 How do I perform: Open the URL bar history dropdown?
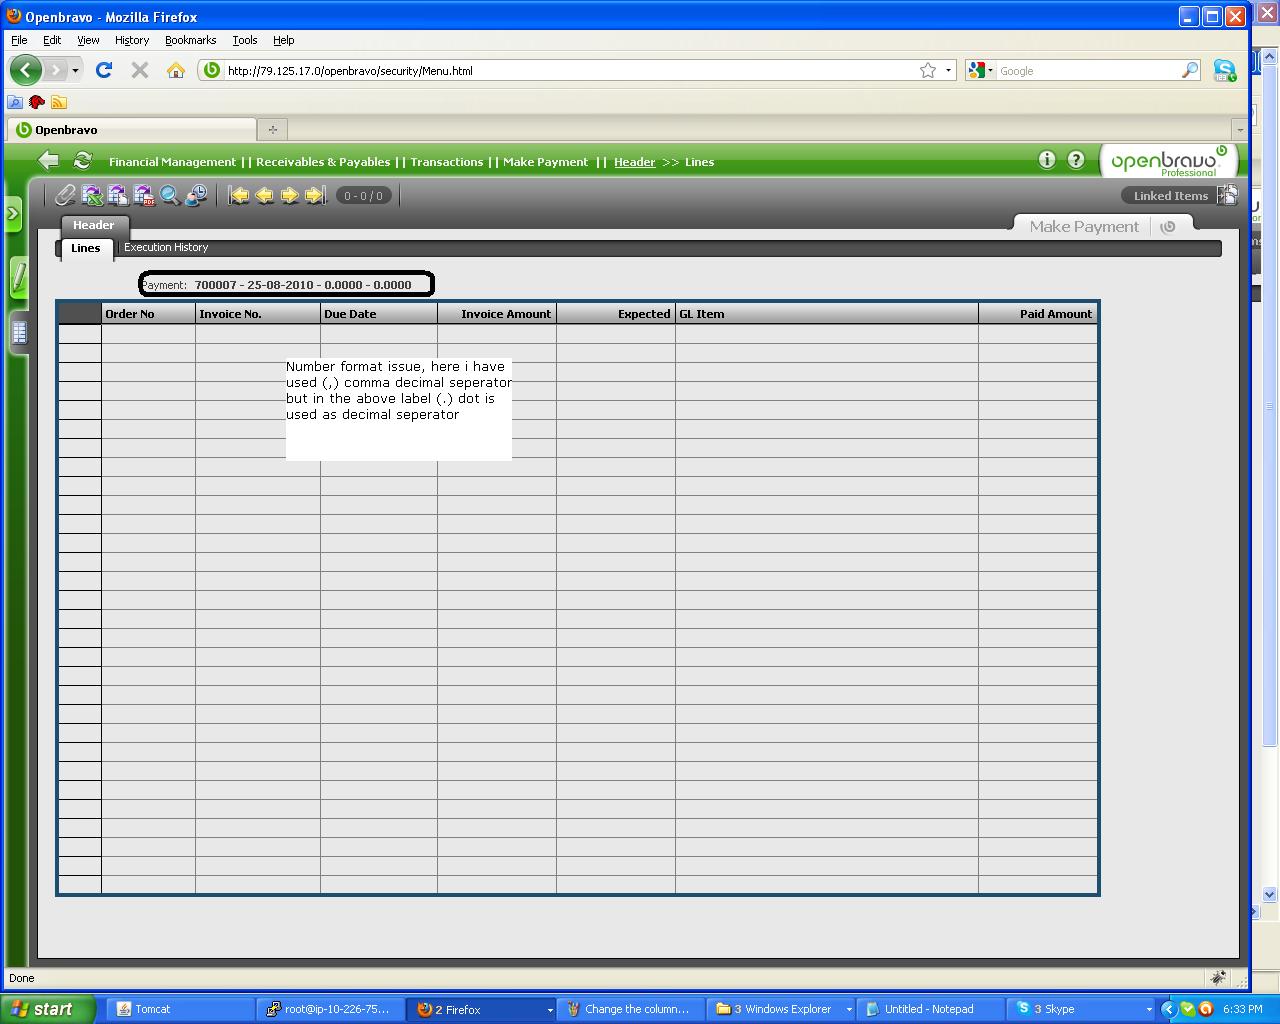[x=948, y=70]
